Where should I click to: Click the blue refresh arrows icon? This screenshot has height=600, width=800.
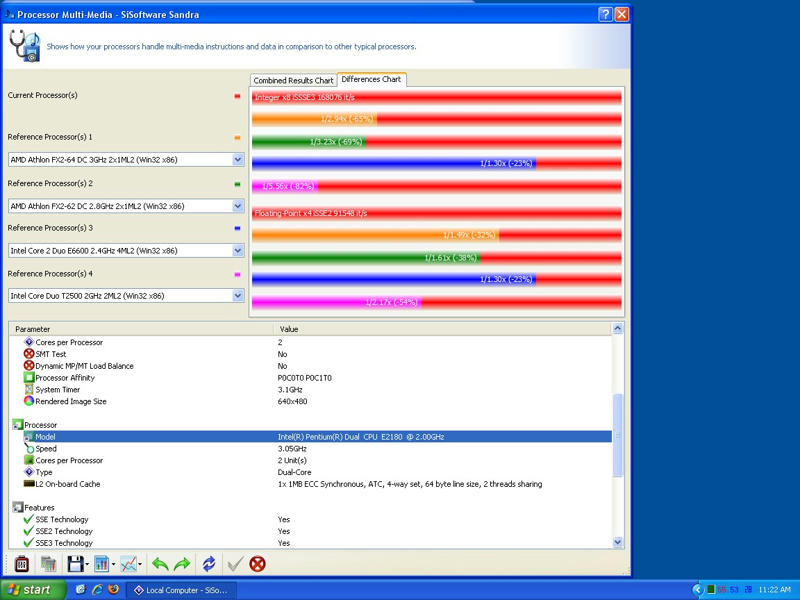coord(209,564)
